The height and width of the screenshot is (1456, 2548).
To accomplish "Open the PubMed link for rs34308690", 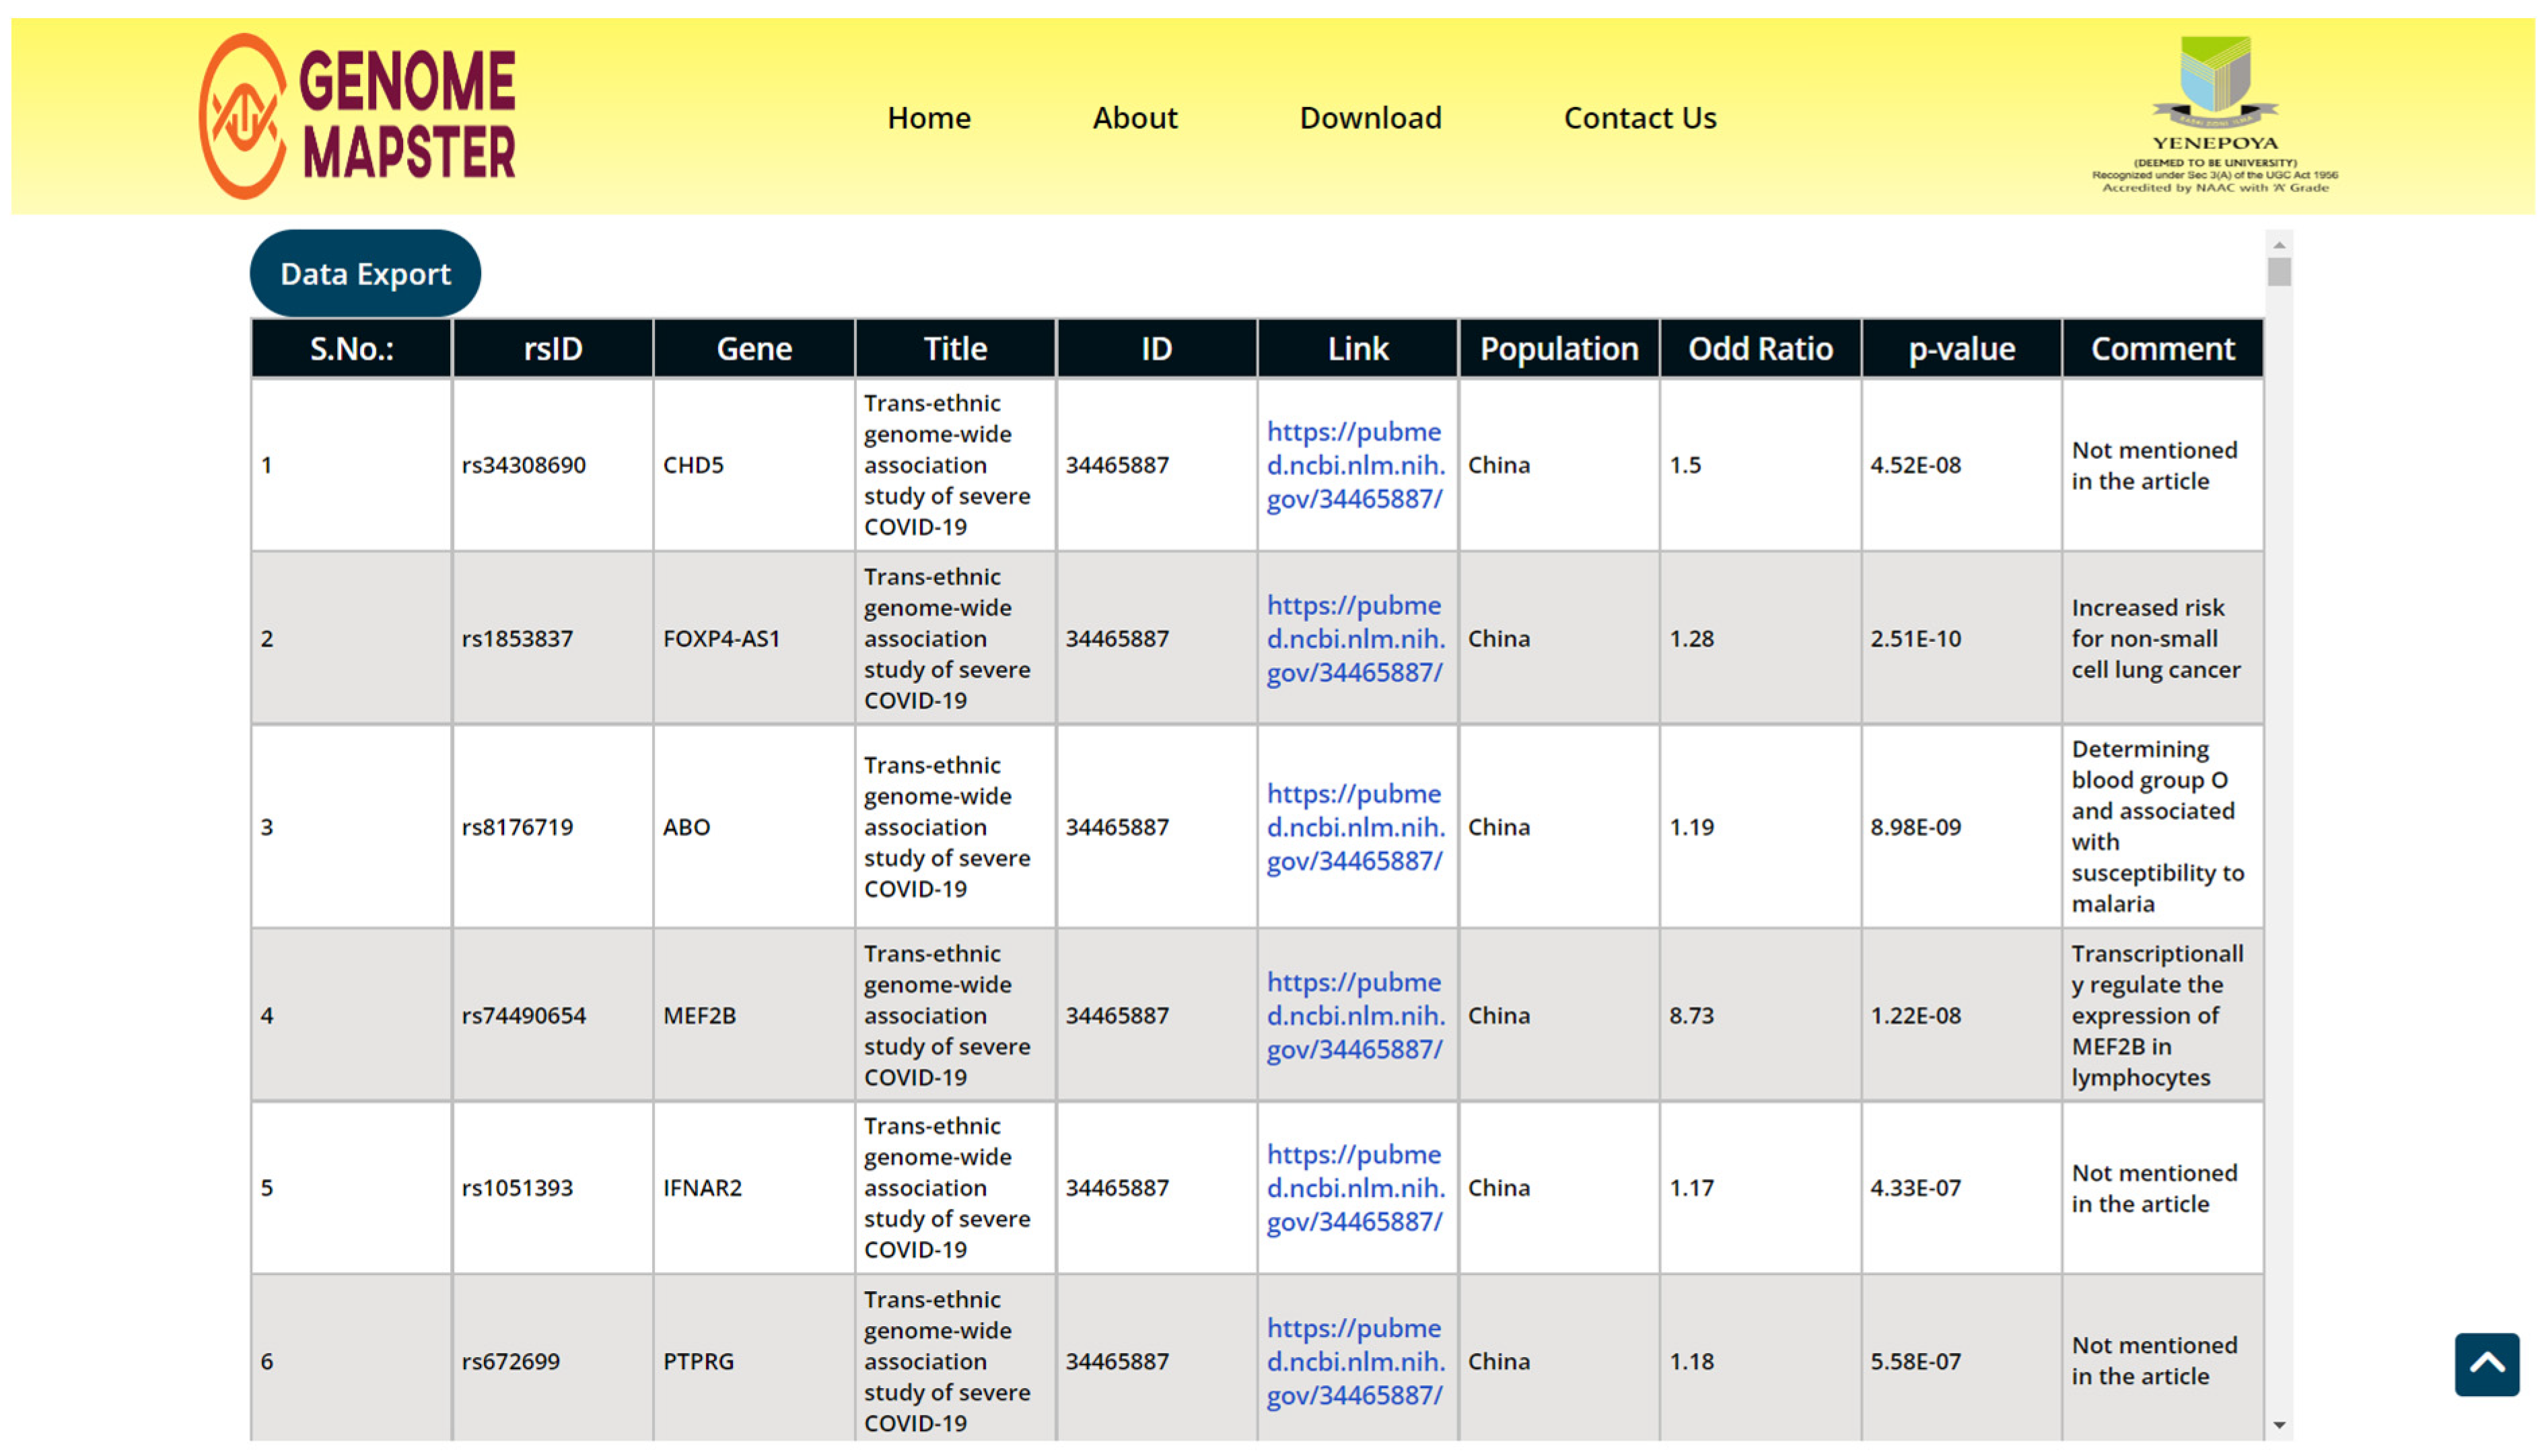I will coord(1355,465).
